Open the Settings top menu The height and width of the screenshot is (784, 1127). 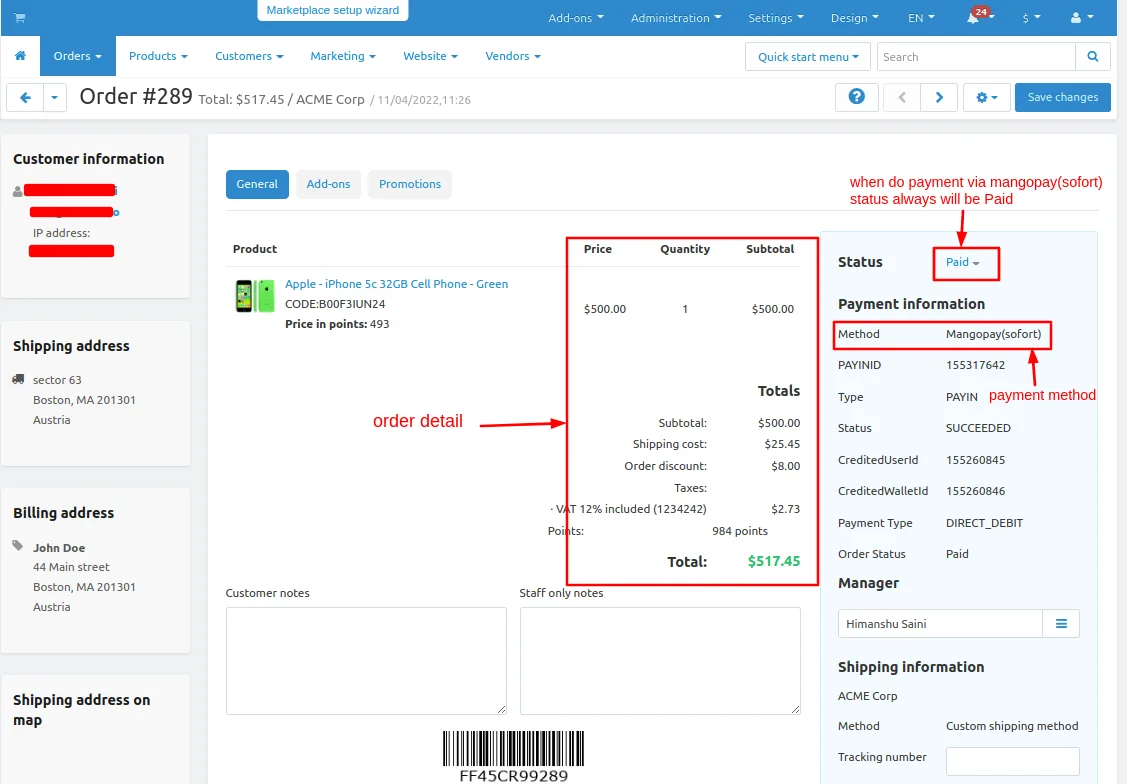[776, 18]
